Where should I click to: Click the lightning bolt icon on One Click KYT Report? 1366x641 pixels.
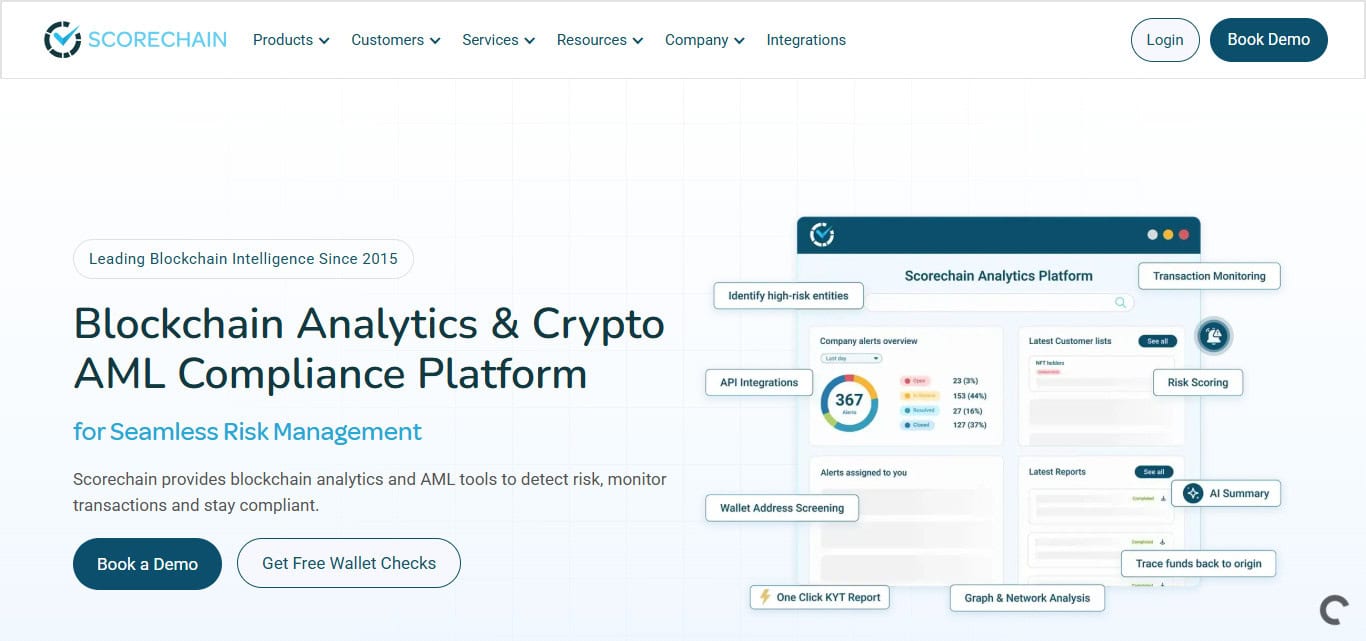(x=766, y=597)
